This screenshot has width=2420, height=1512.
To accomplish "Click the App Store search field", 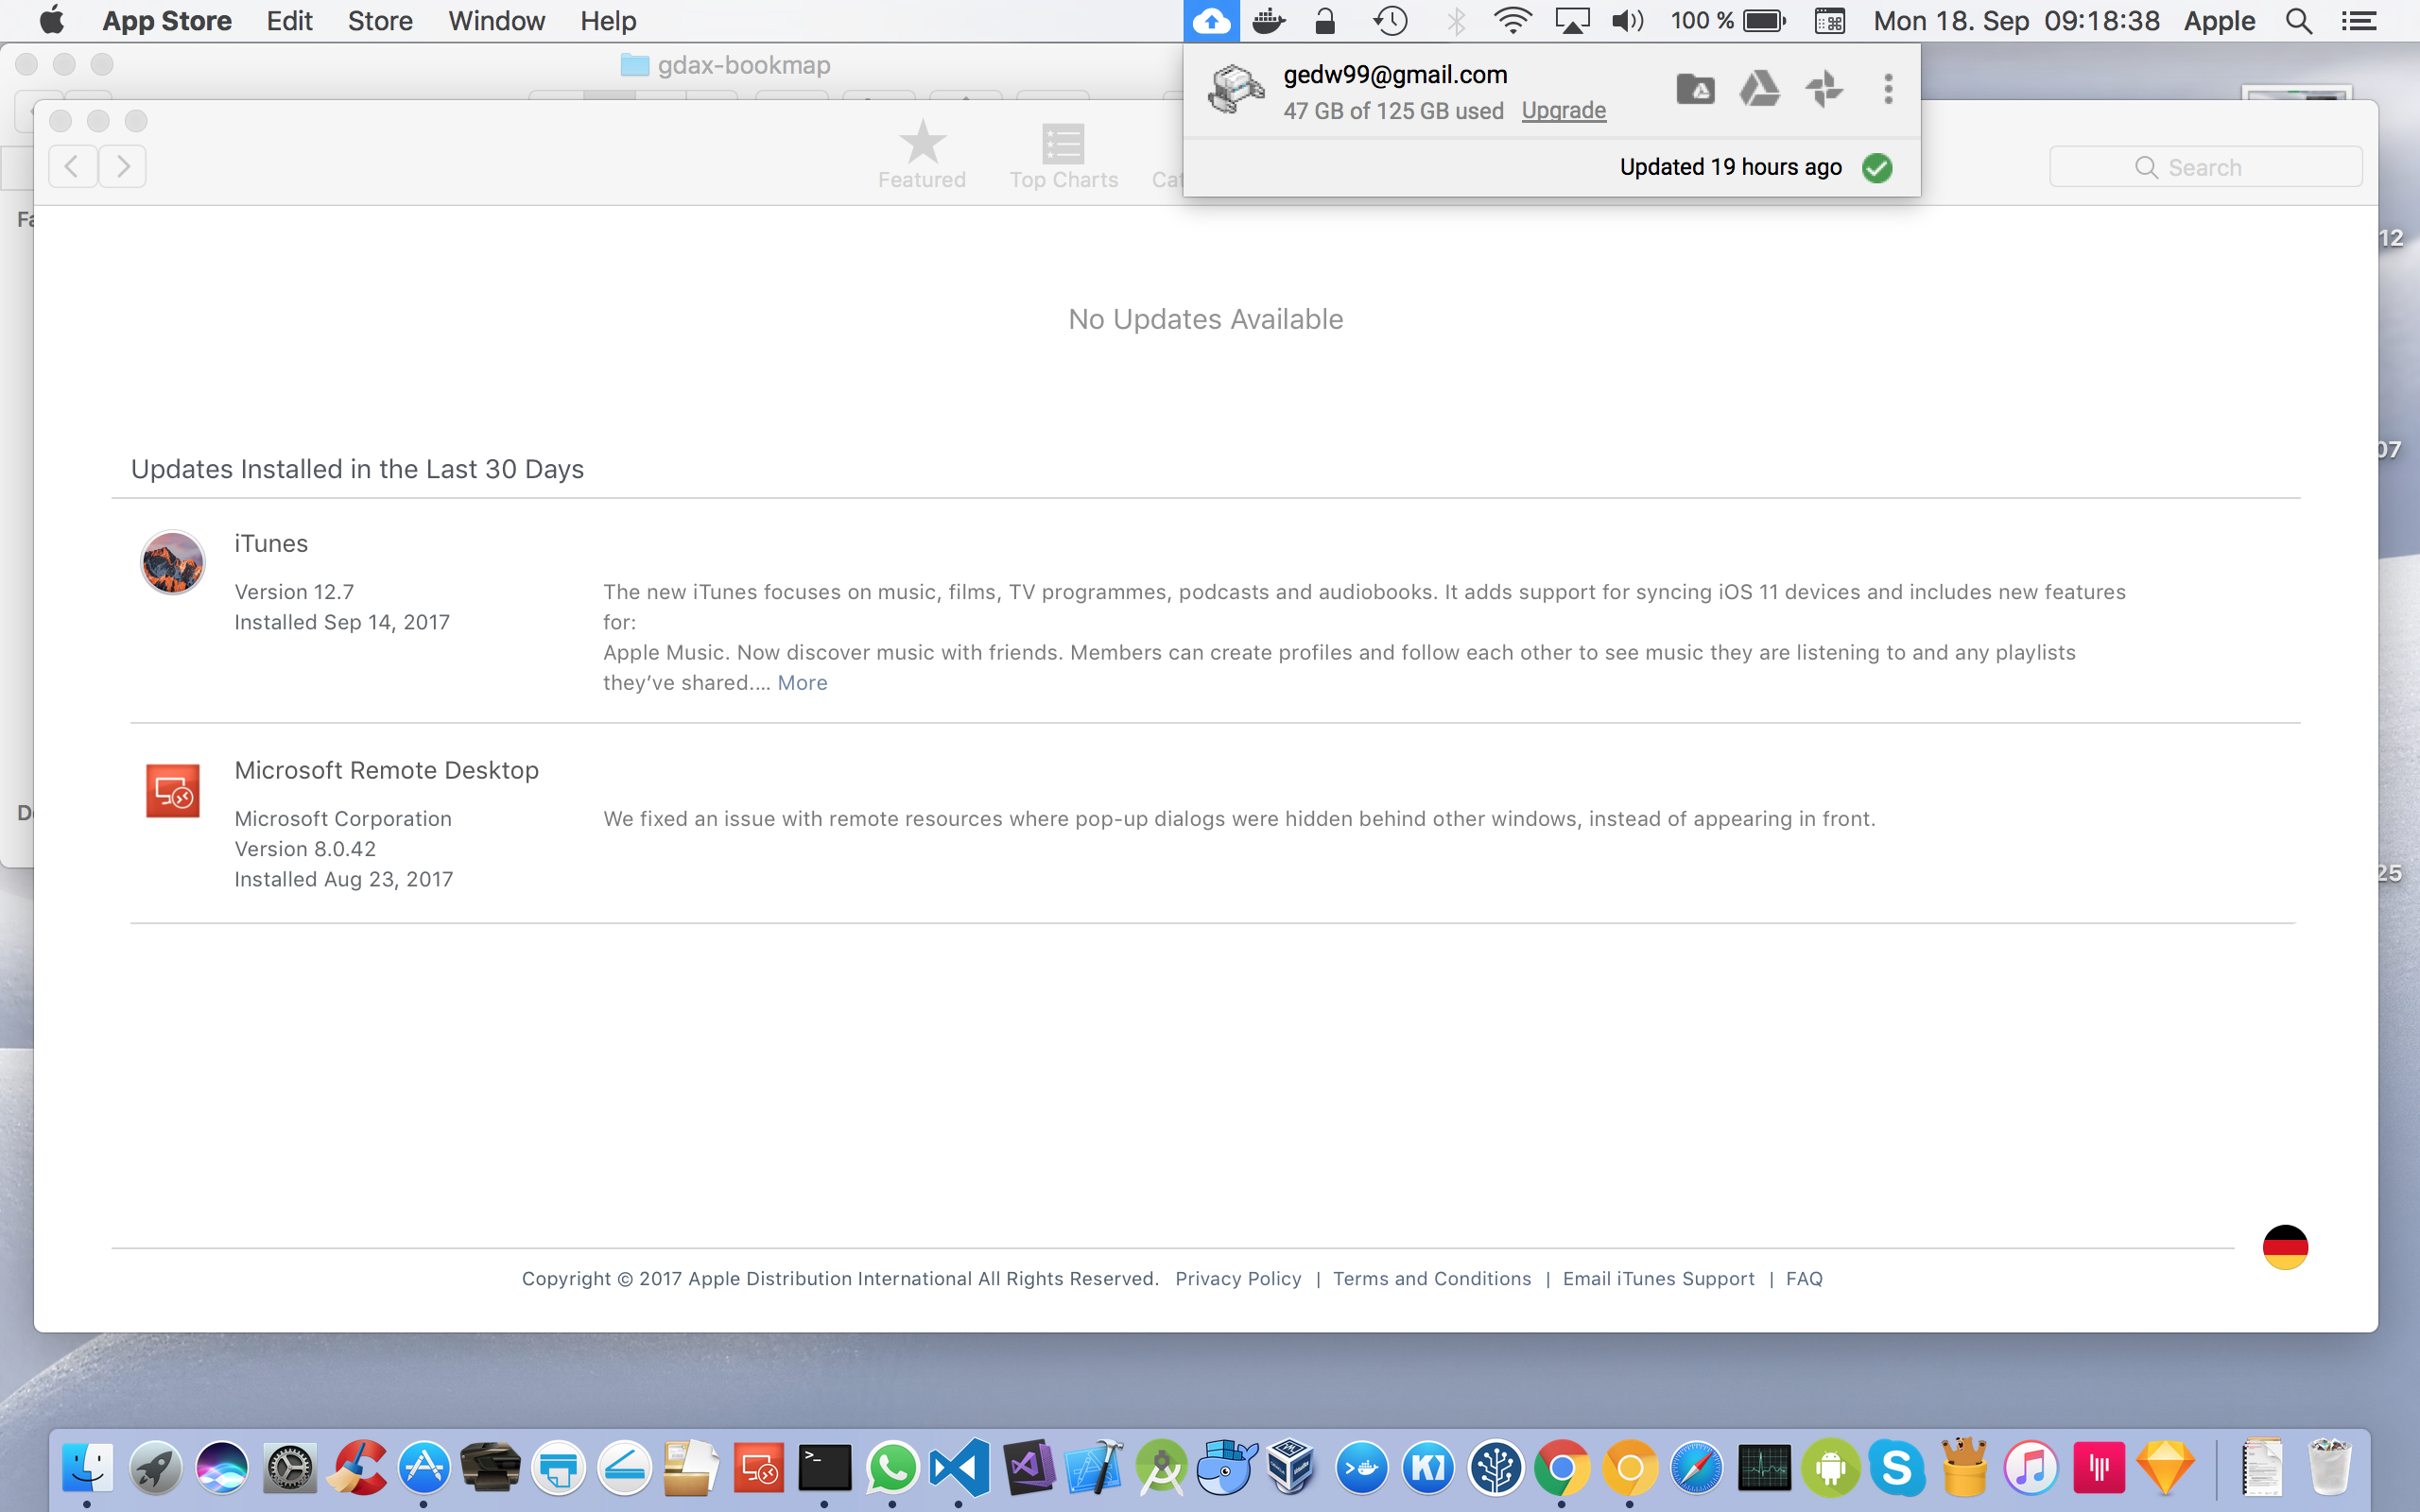I will pos(2205,167).
